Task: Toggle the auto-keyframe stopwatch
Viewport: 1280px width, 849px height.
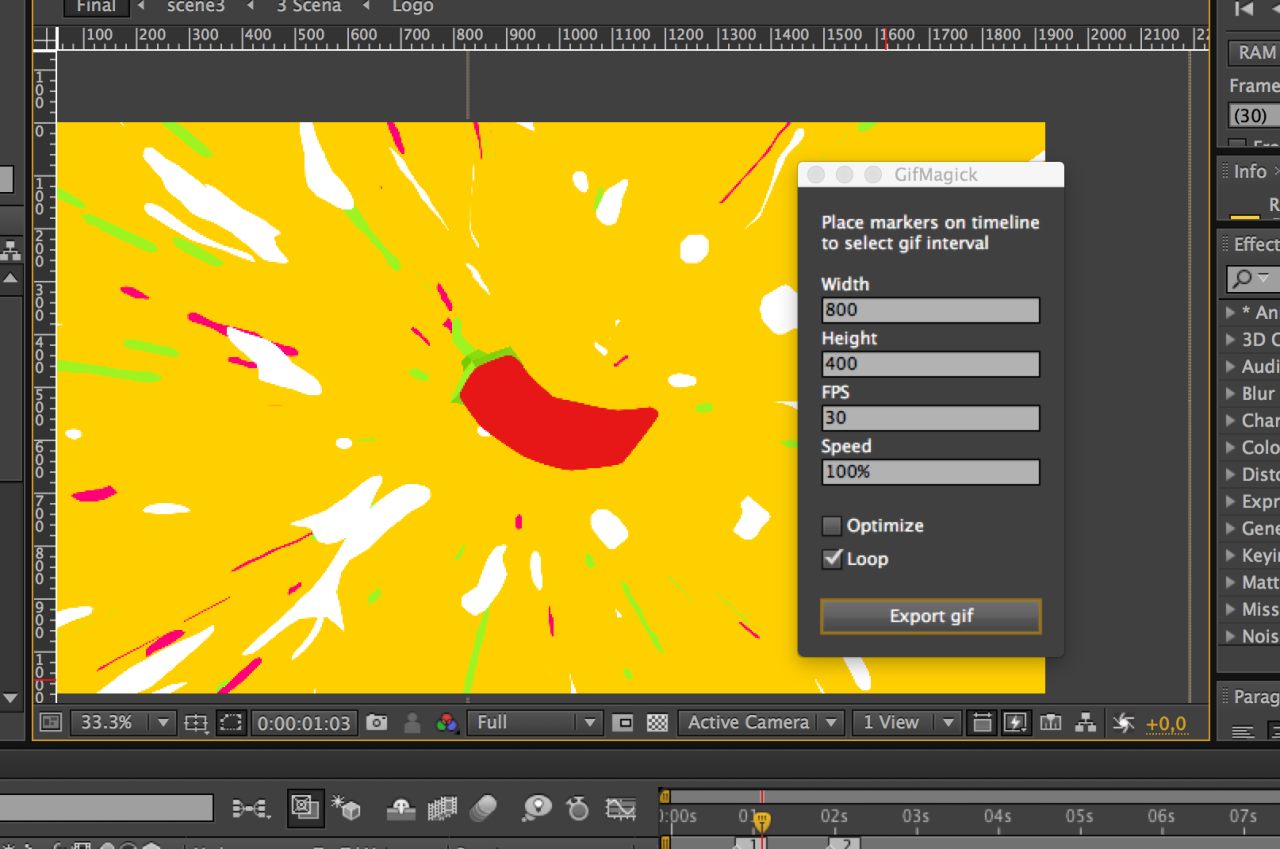Action: point(578,808)
